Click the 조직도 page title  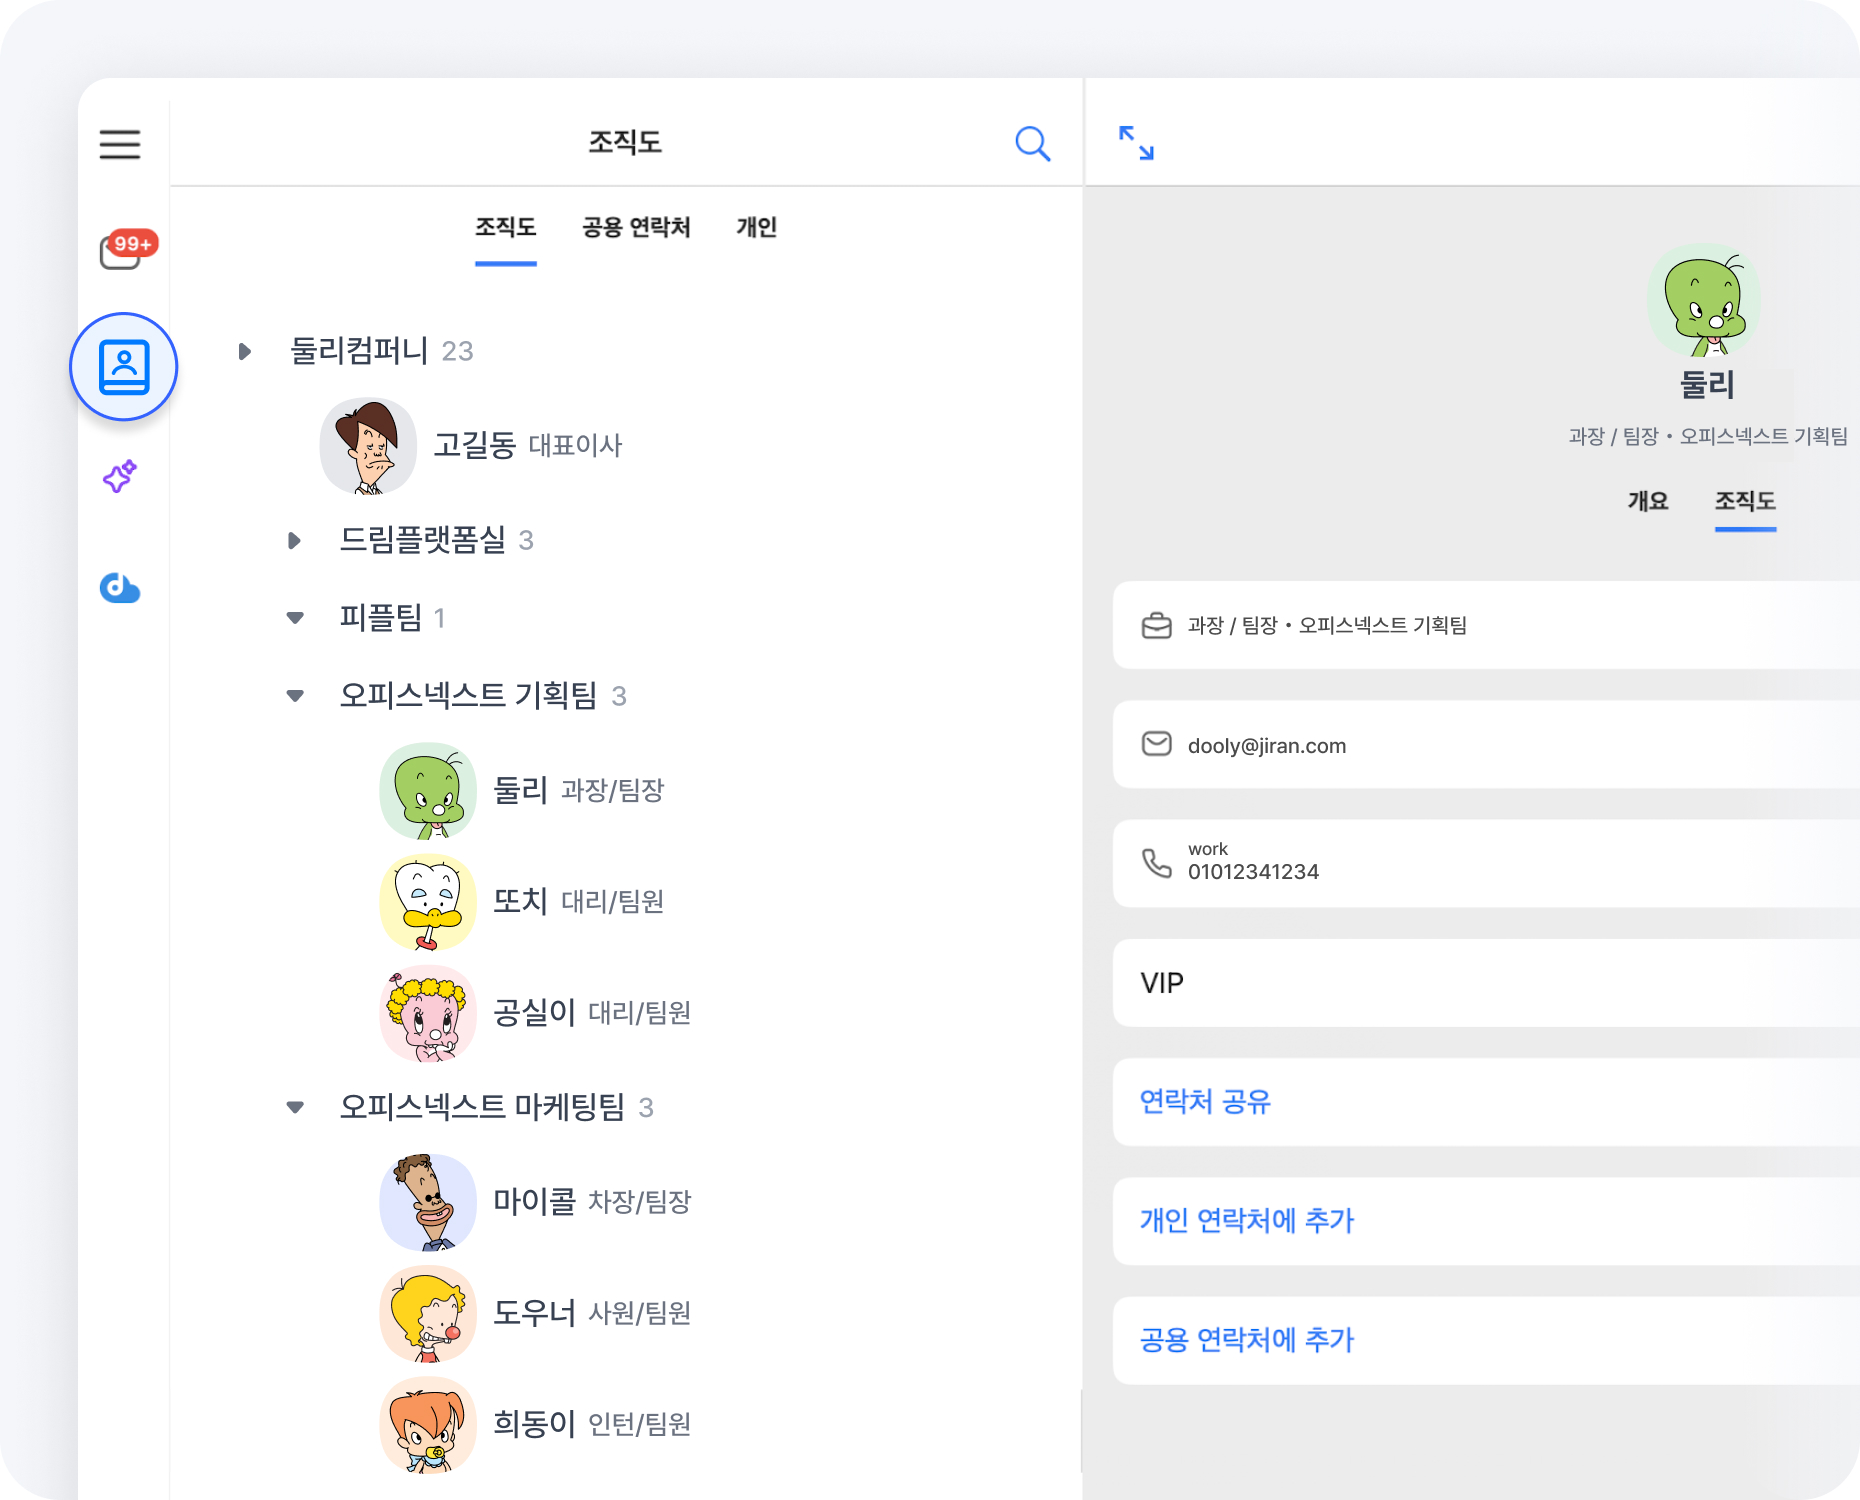click(x=625, y=142)
